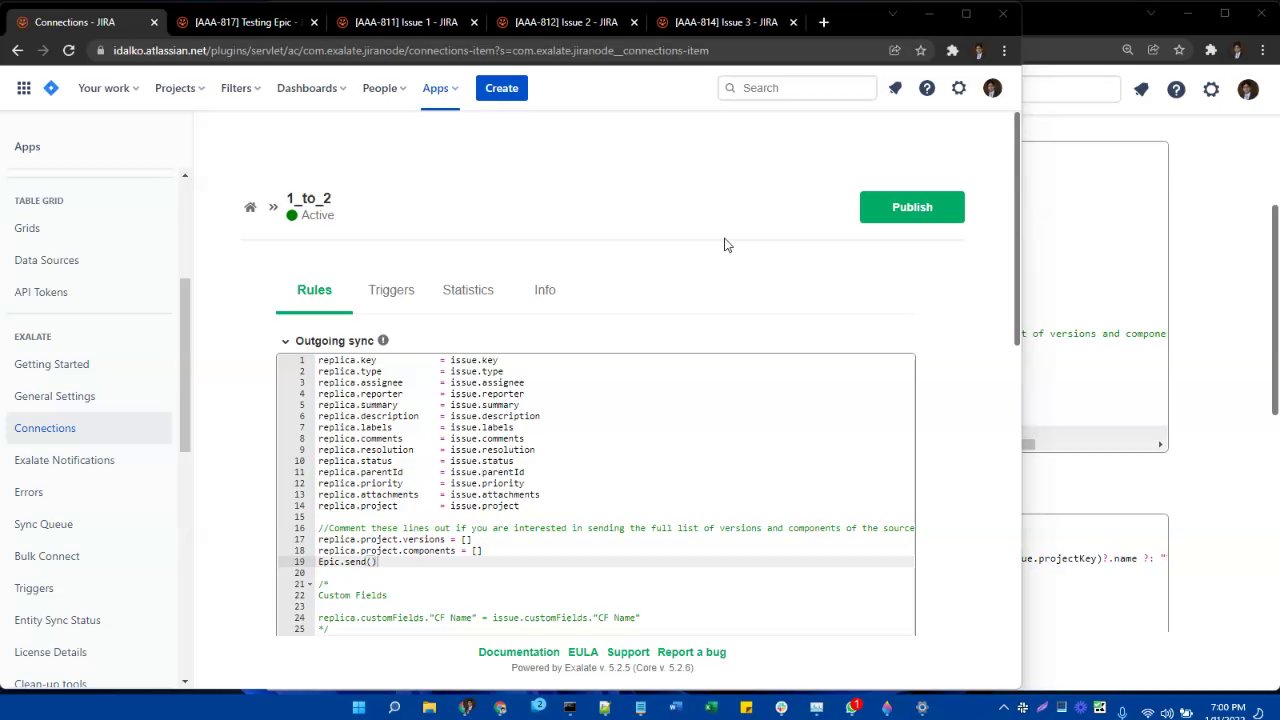1280x720 pixels.
Task: Switch to the Statistics tab
Action: [468, 290]
